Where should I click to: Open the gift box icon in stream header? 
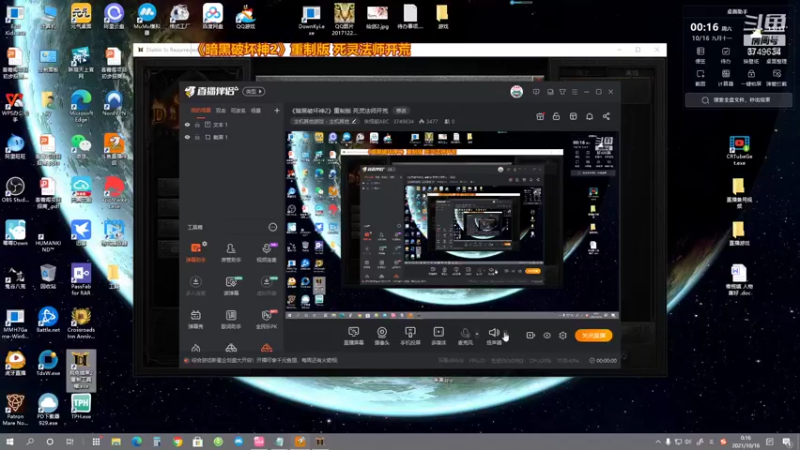pyautogui.click(x=540, y=116)
